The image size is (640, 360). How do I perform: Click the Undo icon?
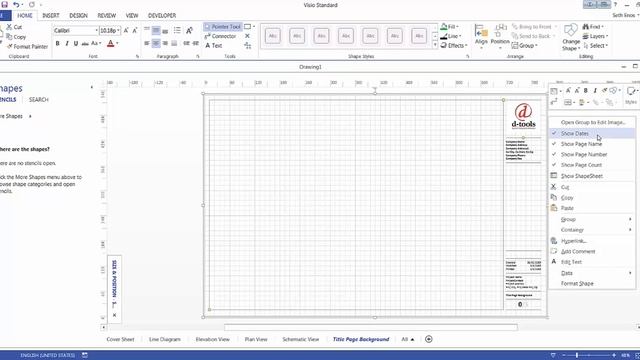click(x=16, y=5)
